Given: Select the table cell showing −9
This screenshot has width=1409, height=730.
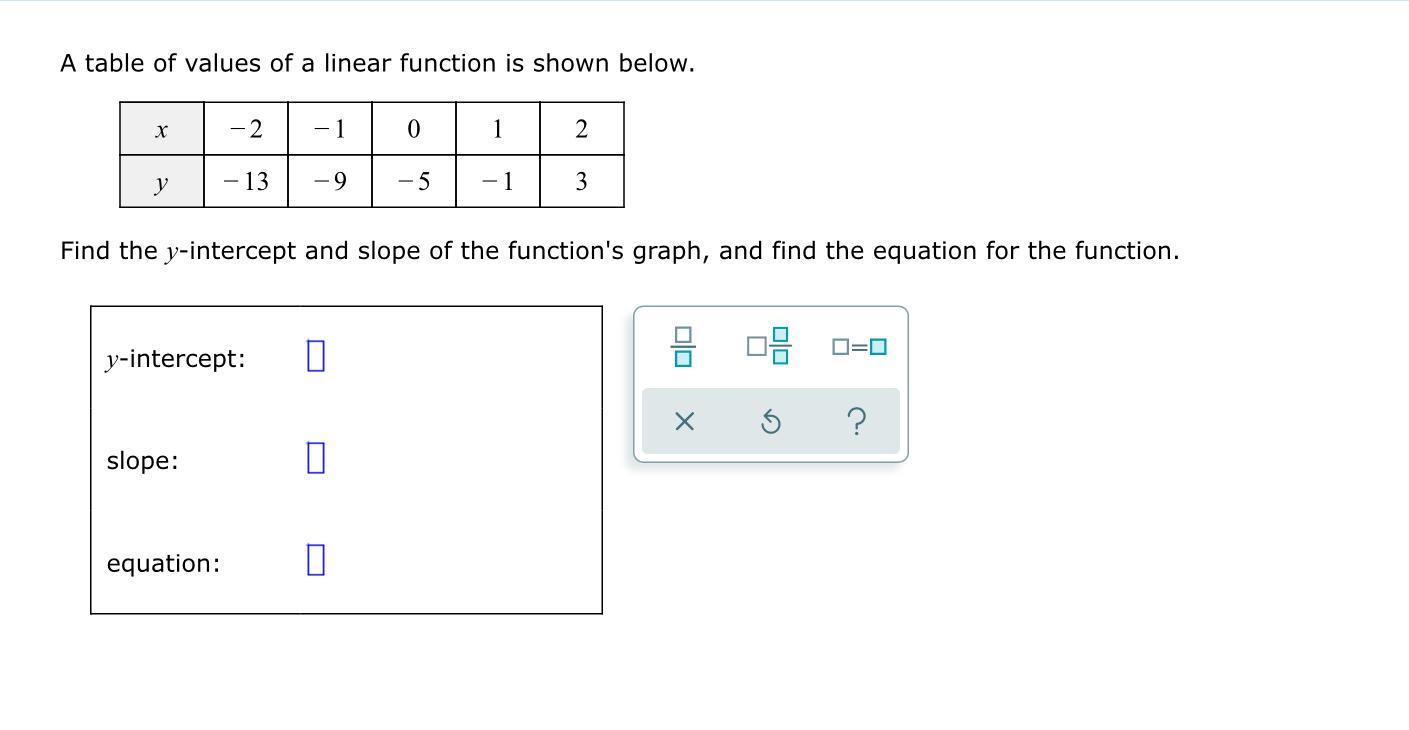Looking at the screenshot, I should 330,182.
